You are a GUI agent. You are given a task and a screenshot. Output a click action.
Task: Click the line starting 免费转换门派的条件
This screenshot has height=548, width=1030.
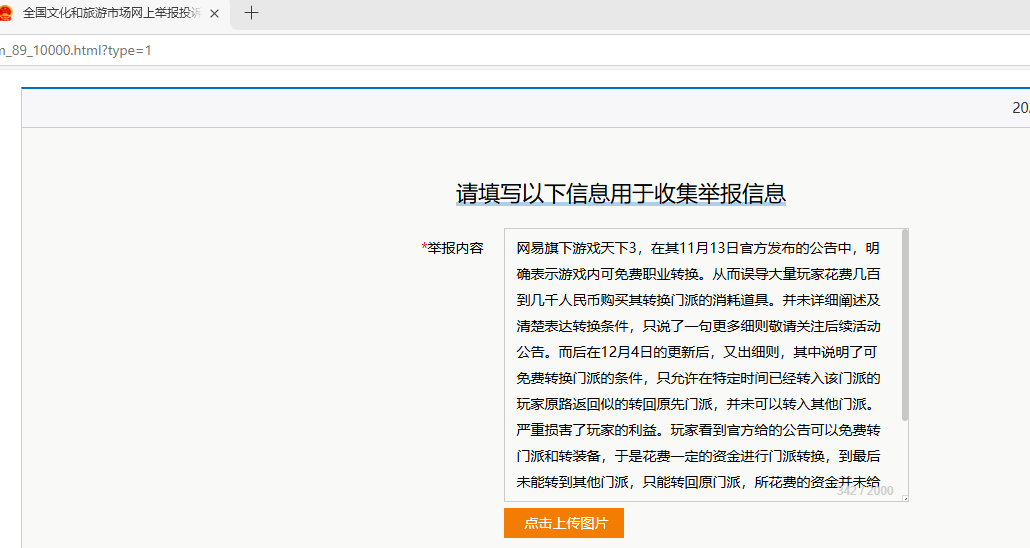[698, 378]
